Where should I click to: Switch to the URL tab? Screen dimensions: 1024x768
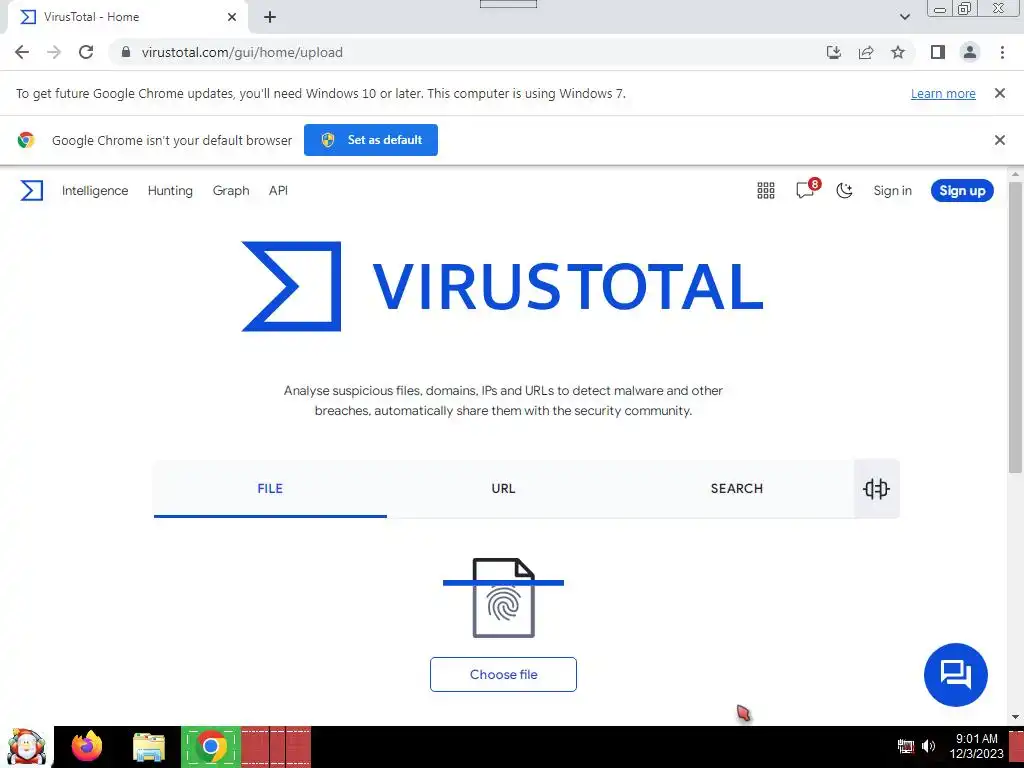coord(504,488)
